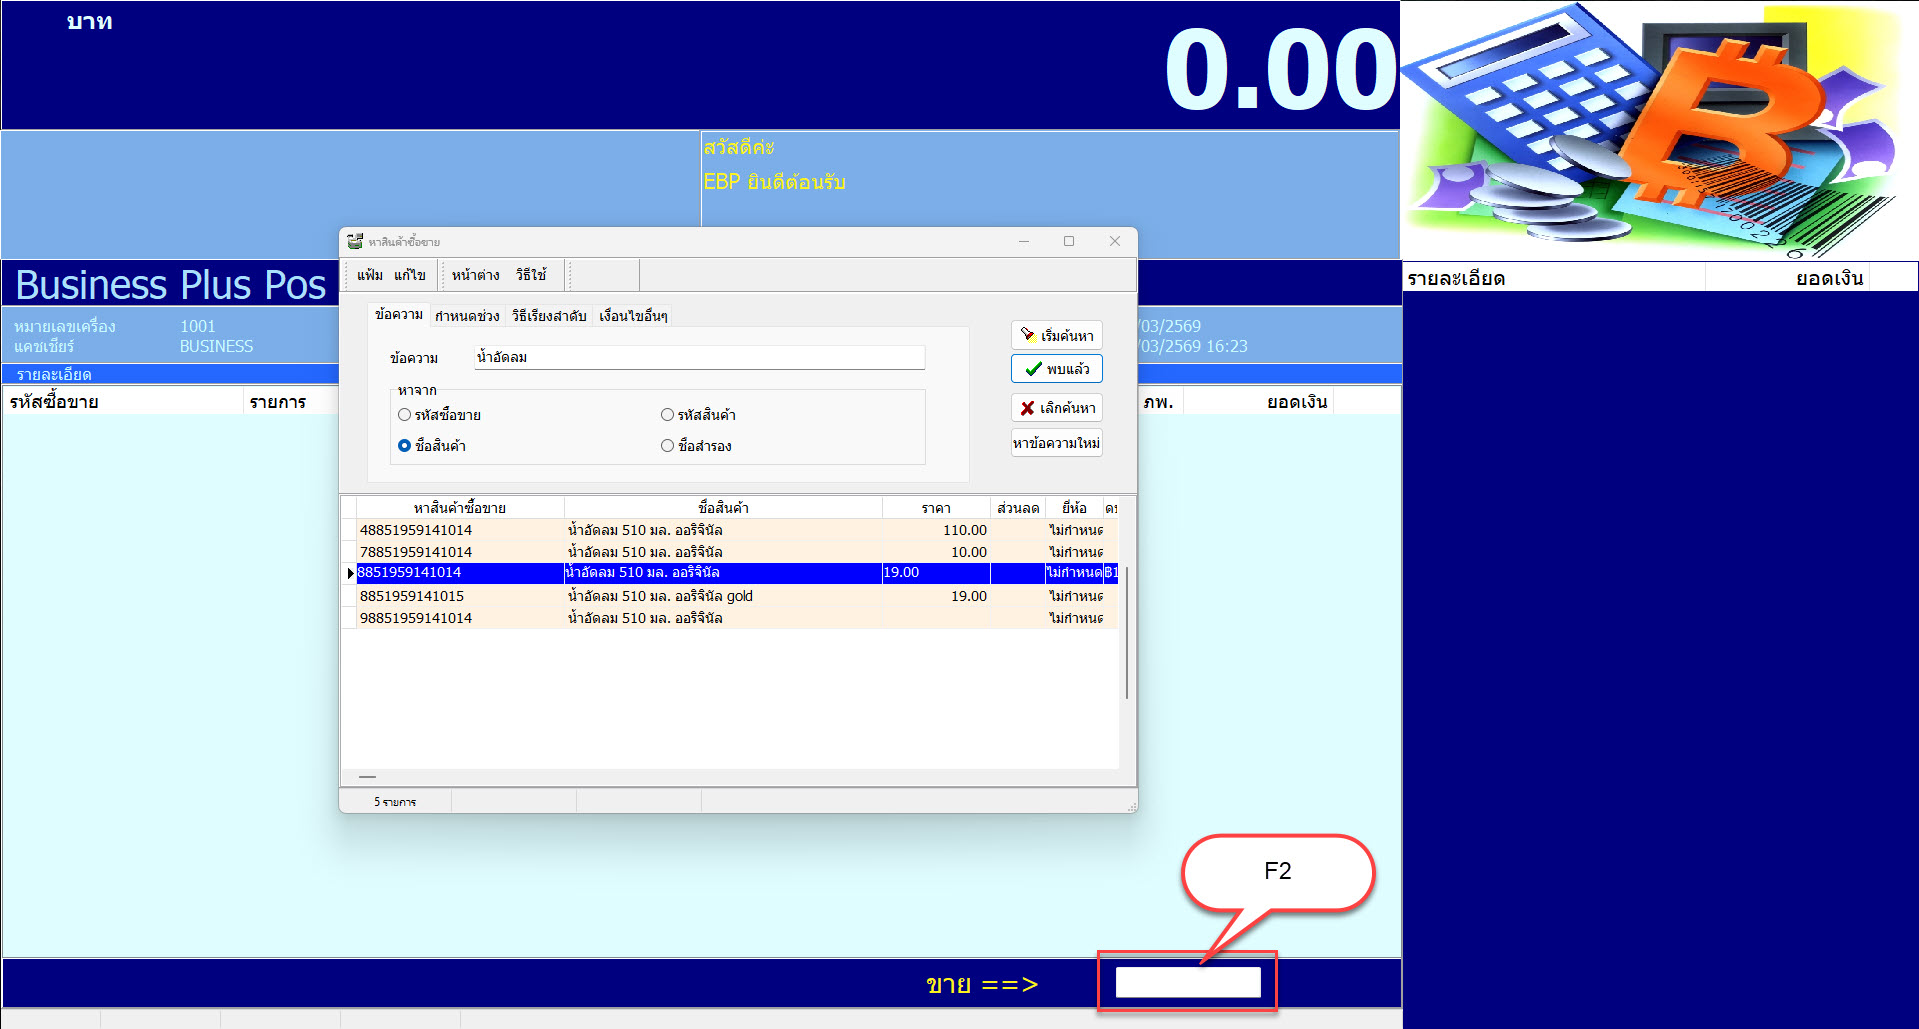Maximize the product search dialog

pyautogui.click(x=1069, y=241)
